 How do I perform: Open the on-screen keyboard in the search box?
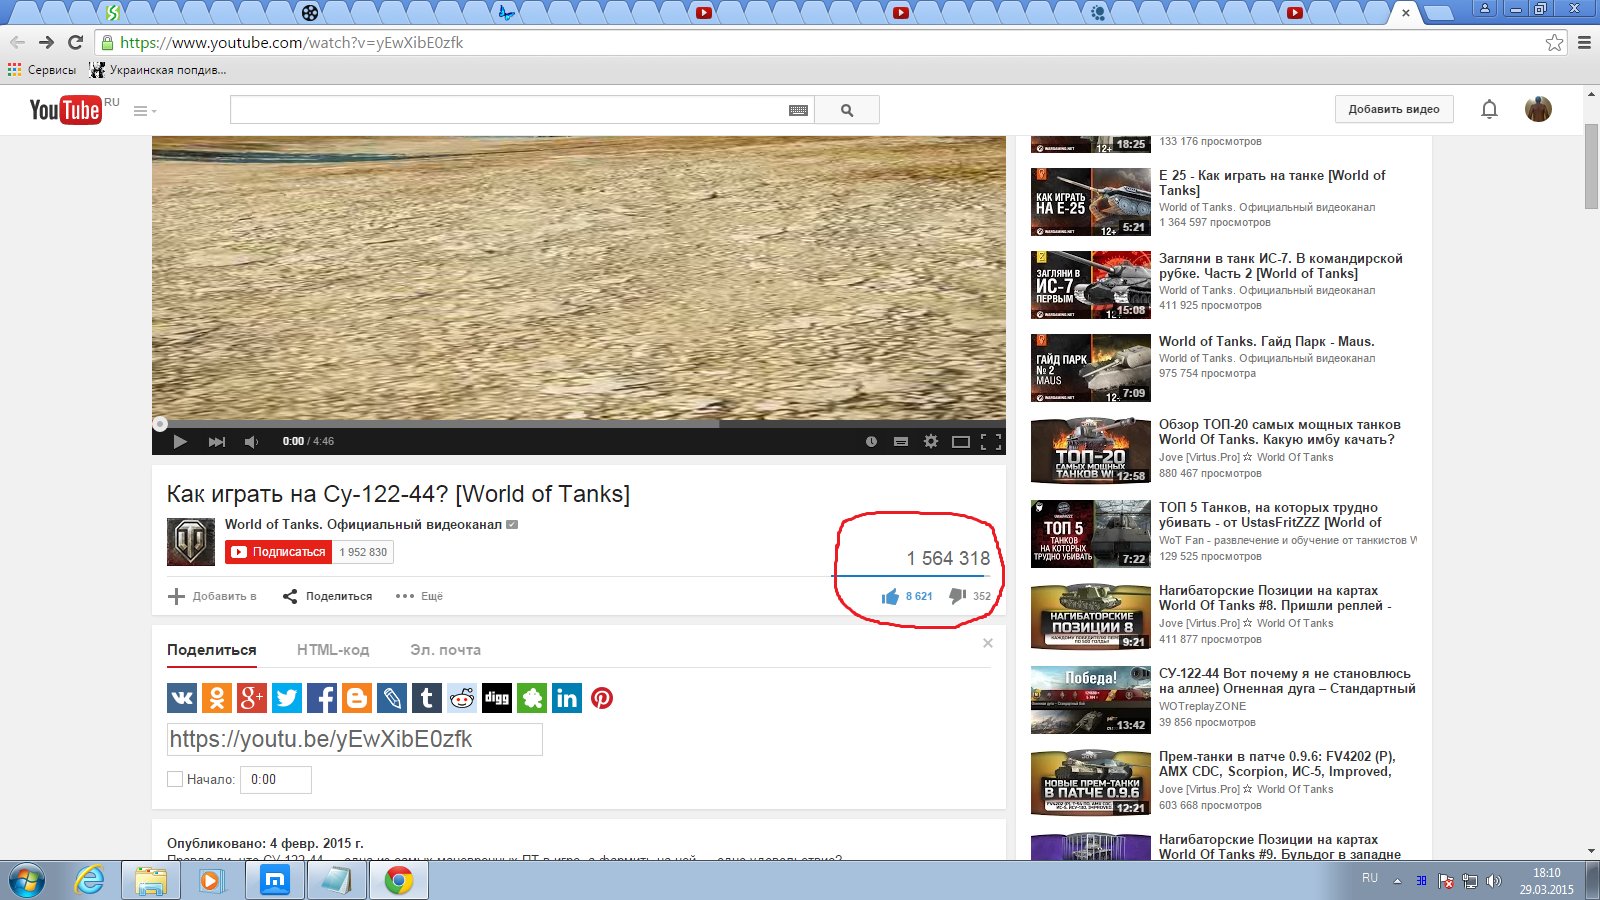pyautogui.click(x=798, y=110)
